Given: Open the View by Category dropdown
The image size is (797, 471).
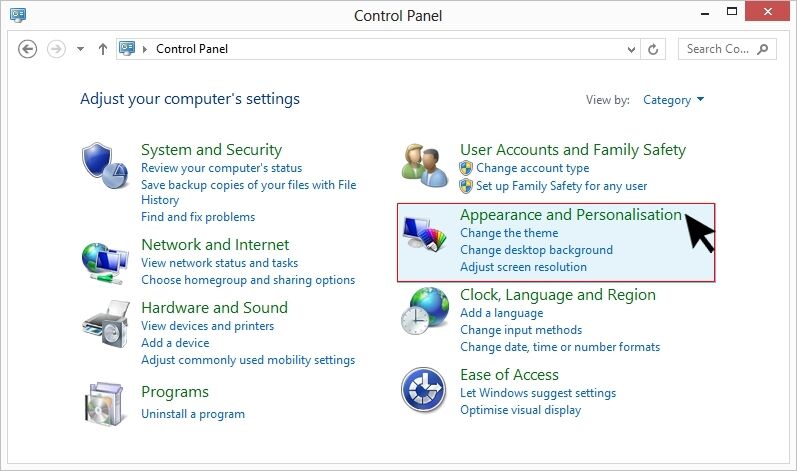Looking at the screenshot, I should 673,100.
